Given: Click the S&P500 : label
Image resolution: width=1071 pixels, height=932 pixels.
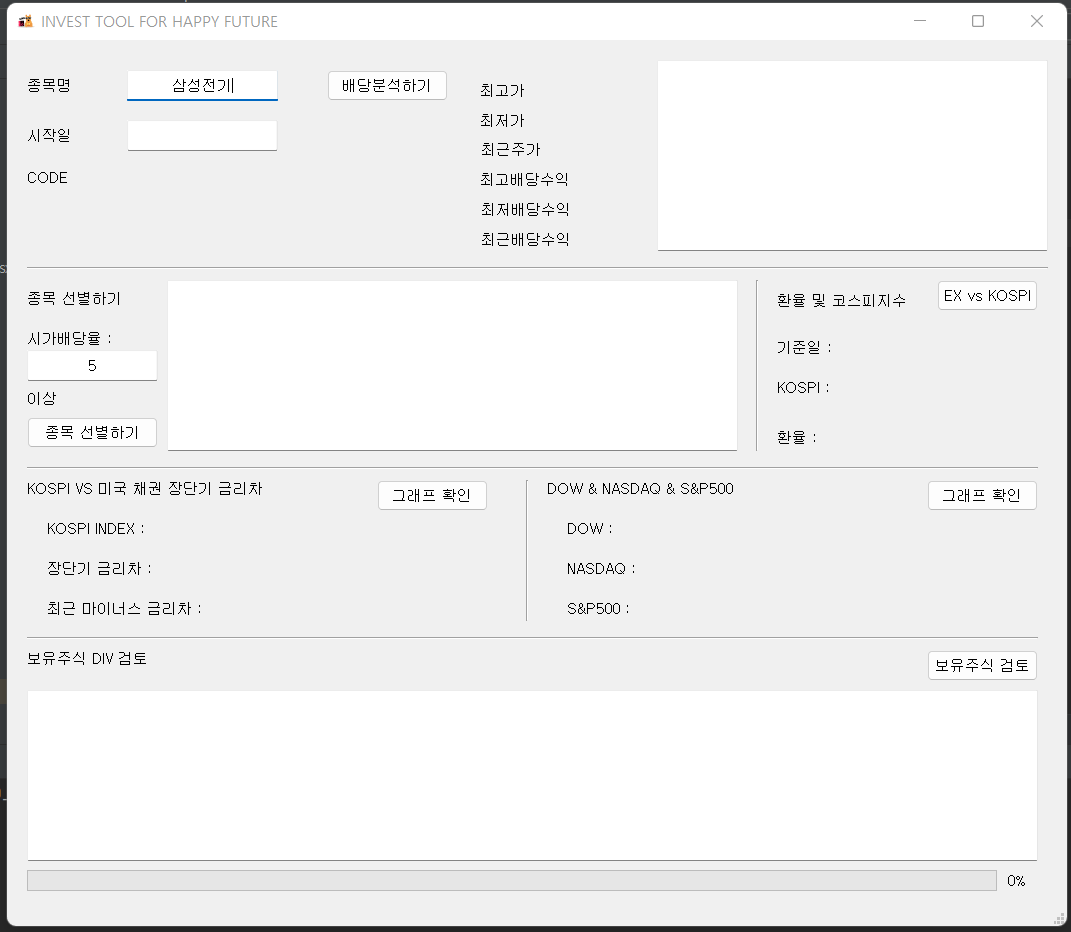Looking at the screenshot, I should tap(598, 608).
